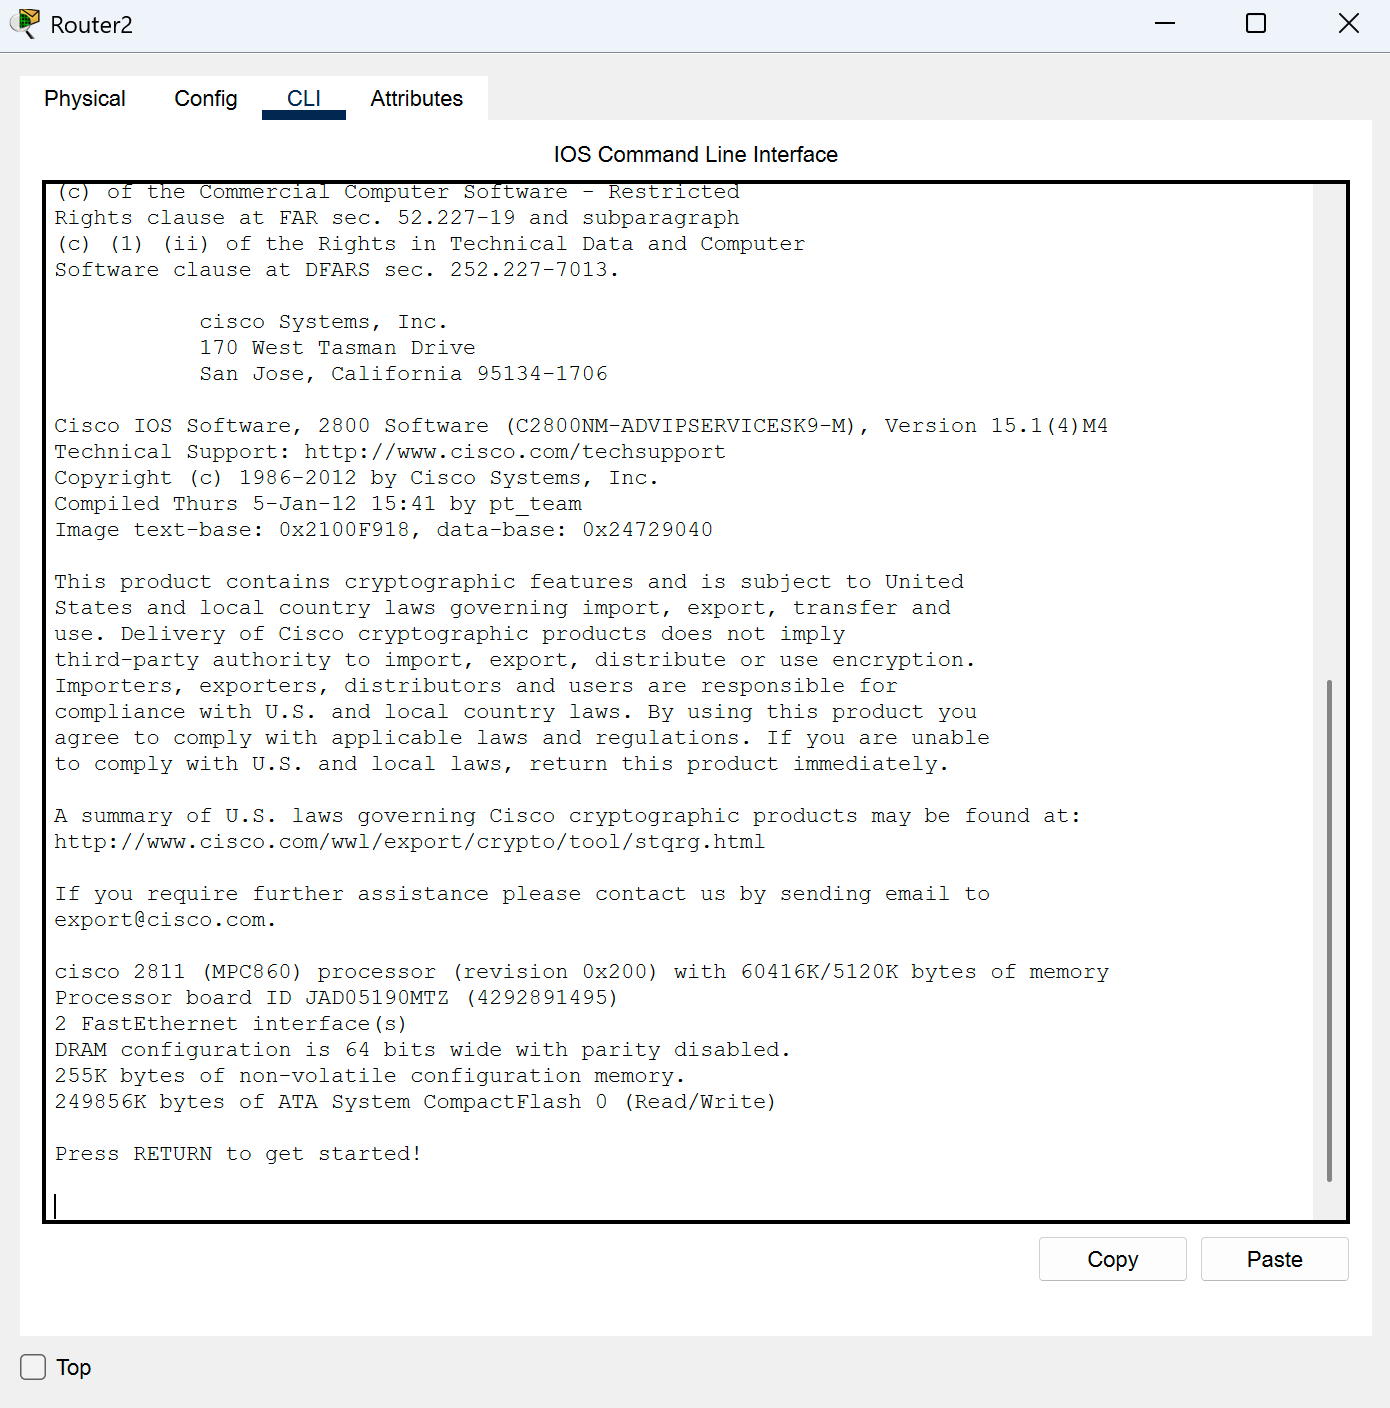Click the Paste button

pos(1275,1259)
